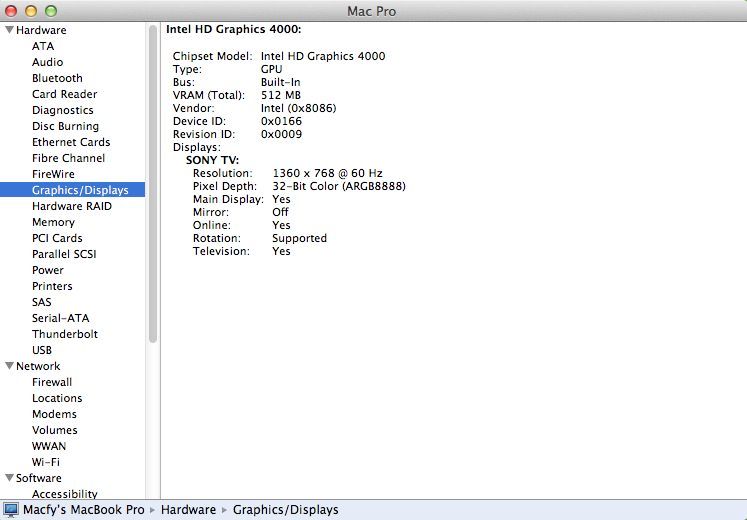Select Modems under Network
Viewport: 747px width, 520px height.
click(54, 414)
